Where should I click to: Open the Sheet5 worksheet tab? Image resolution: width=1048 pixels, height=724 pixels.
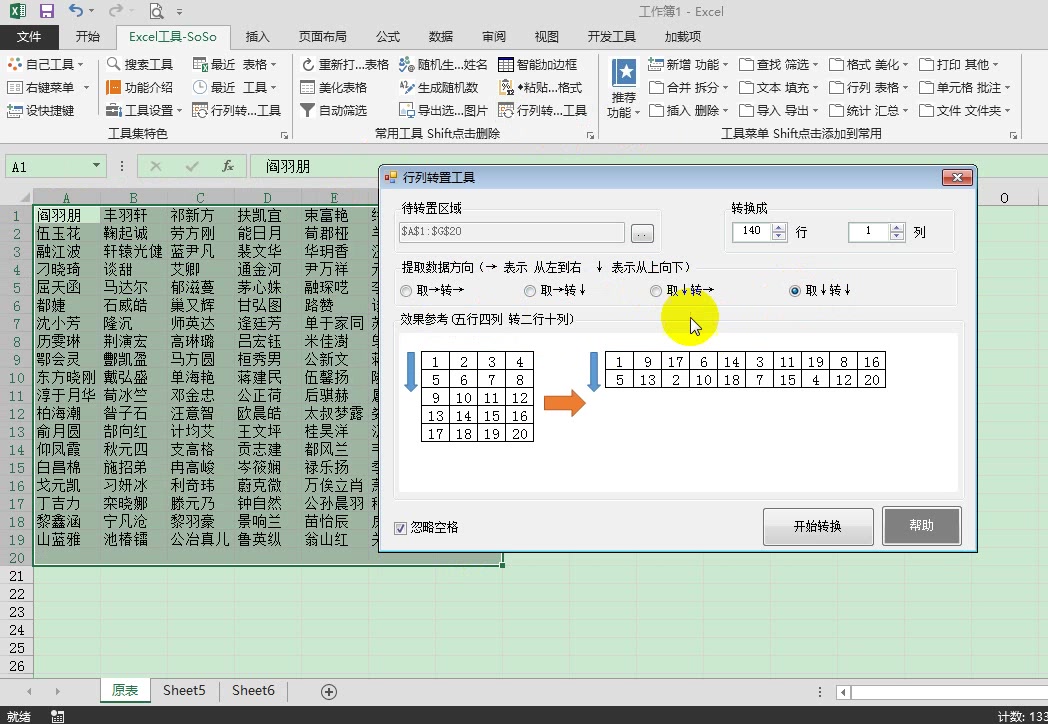(186, 690)
